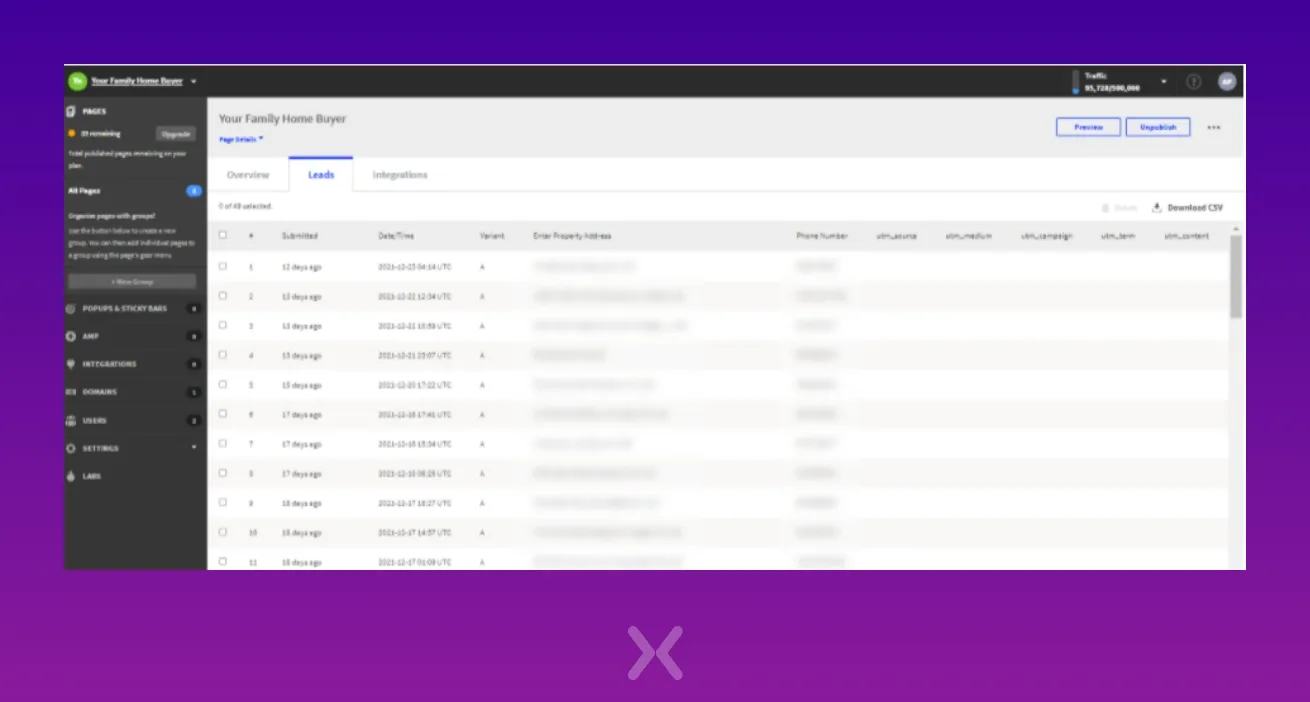Expand the Page Details dropdown
Image resolution: width=1310 pixels, height=702 pixels.
click(x=241, y=139)
